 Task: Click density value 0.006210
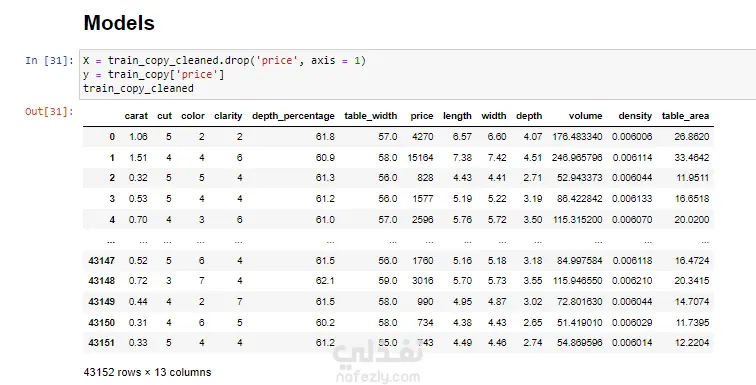[x=632, y=281]
